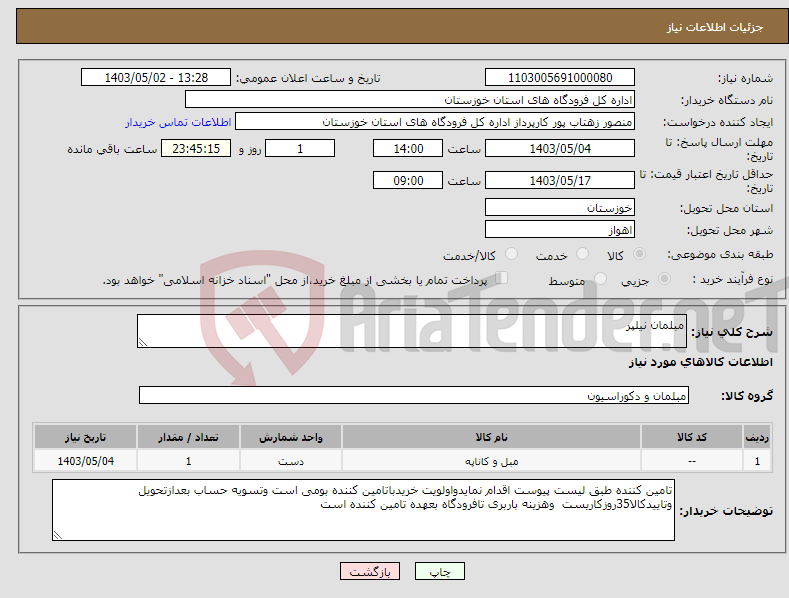The width and height of the screenshot is (789, 598).
Task: Click the توضیحات خریدار text area
Action: (363, 510)
